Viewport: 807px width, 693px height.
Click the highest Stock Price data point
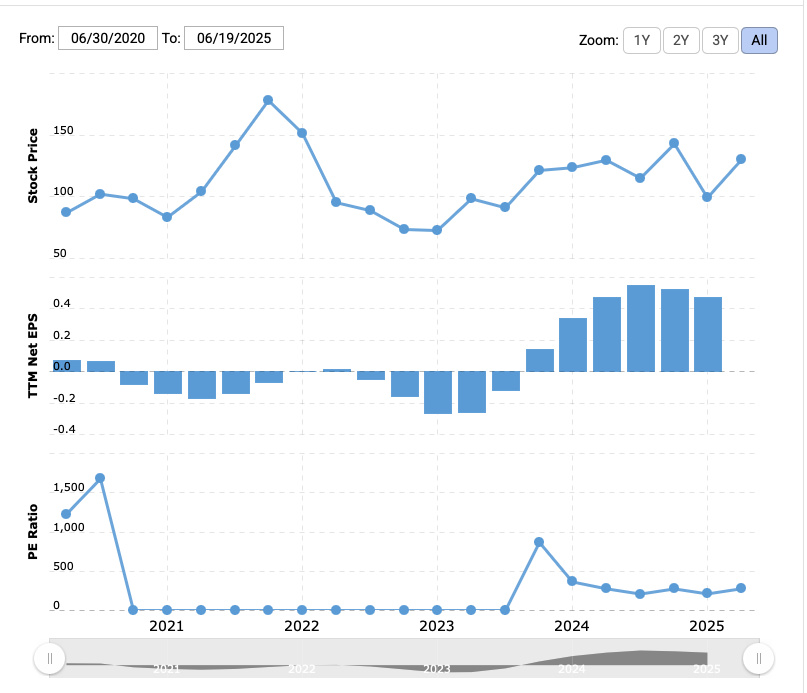click(268, 100)
